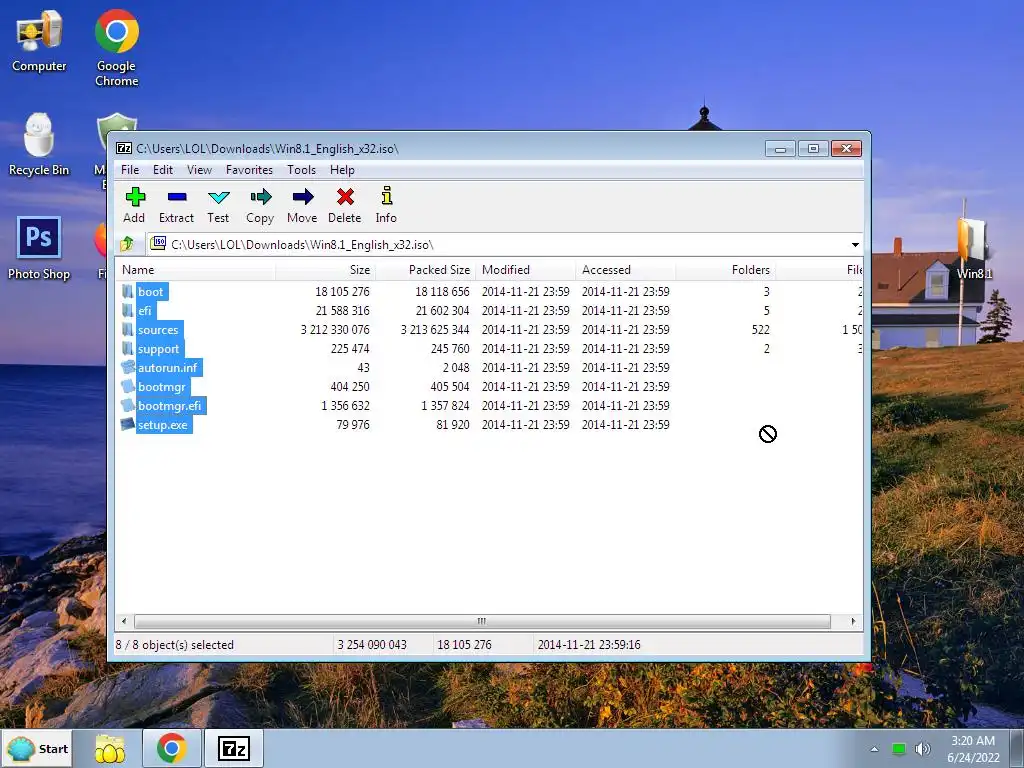
Task: Click '8 / 8 object(s) selected' status
Action: [174, 645]
